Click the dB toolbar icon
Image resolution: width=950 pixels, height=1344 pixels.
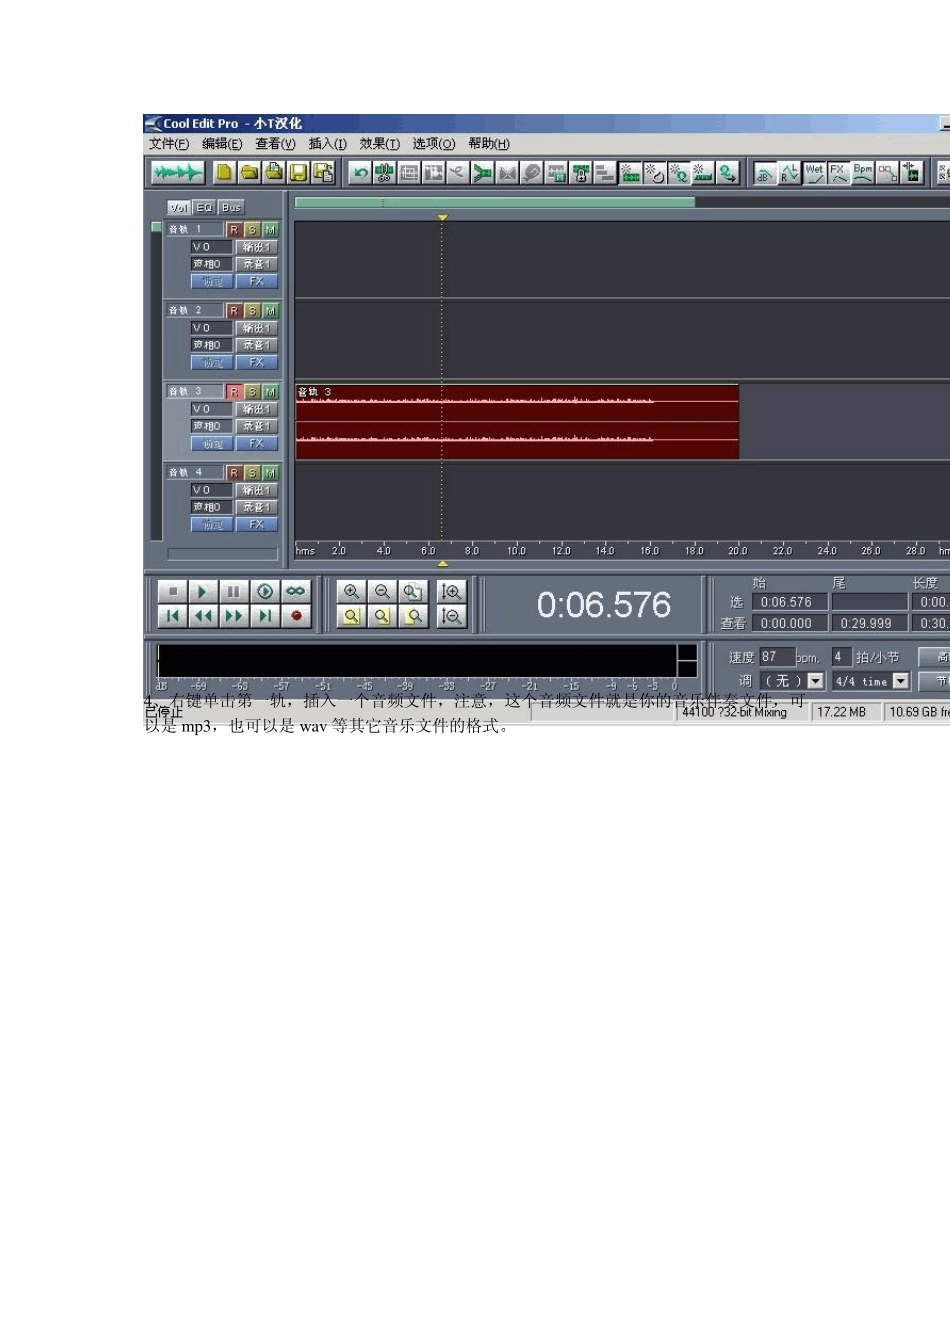(x=764, y=174)
